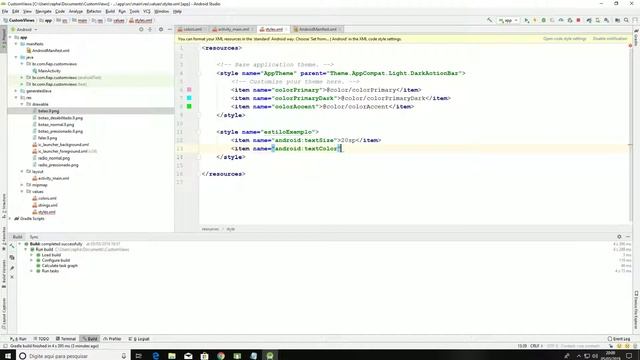Collapse the manifests folder
The width and height of the screenshot is (640, 360).
click(16, 44)
